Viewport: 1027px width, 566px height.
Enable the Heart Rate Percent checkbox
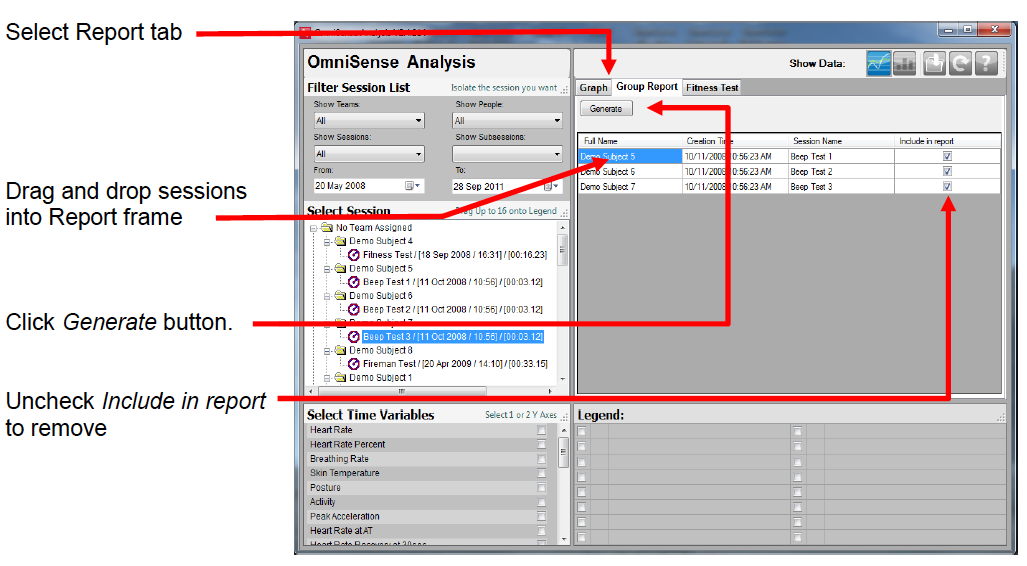point(541,445)
